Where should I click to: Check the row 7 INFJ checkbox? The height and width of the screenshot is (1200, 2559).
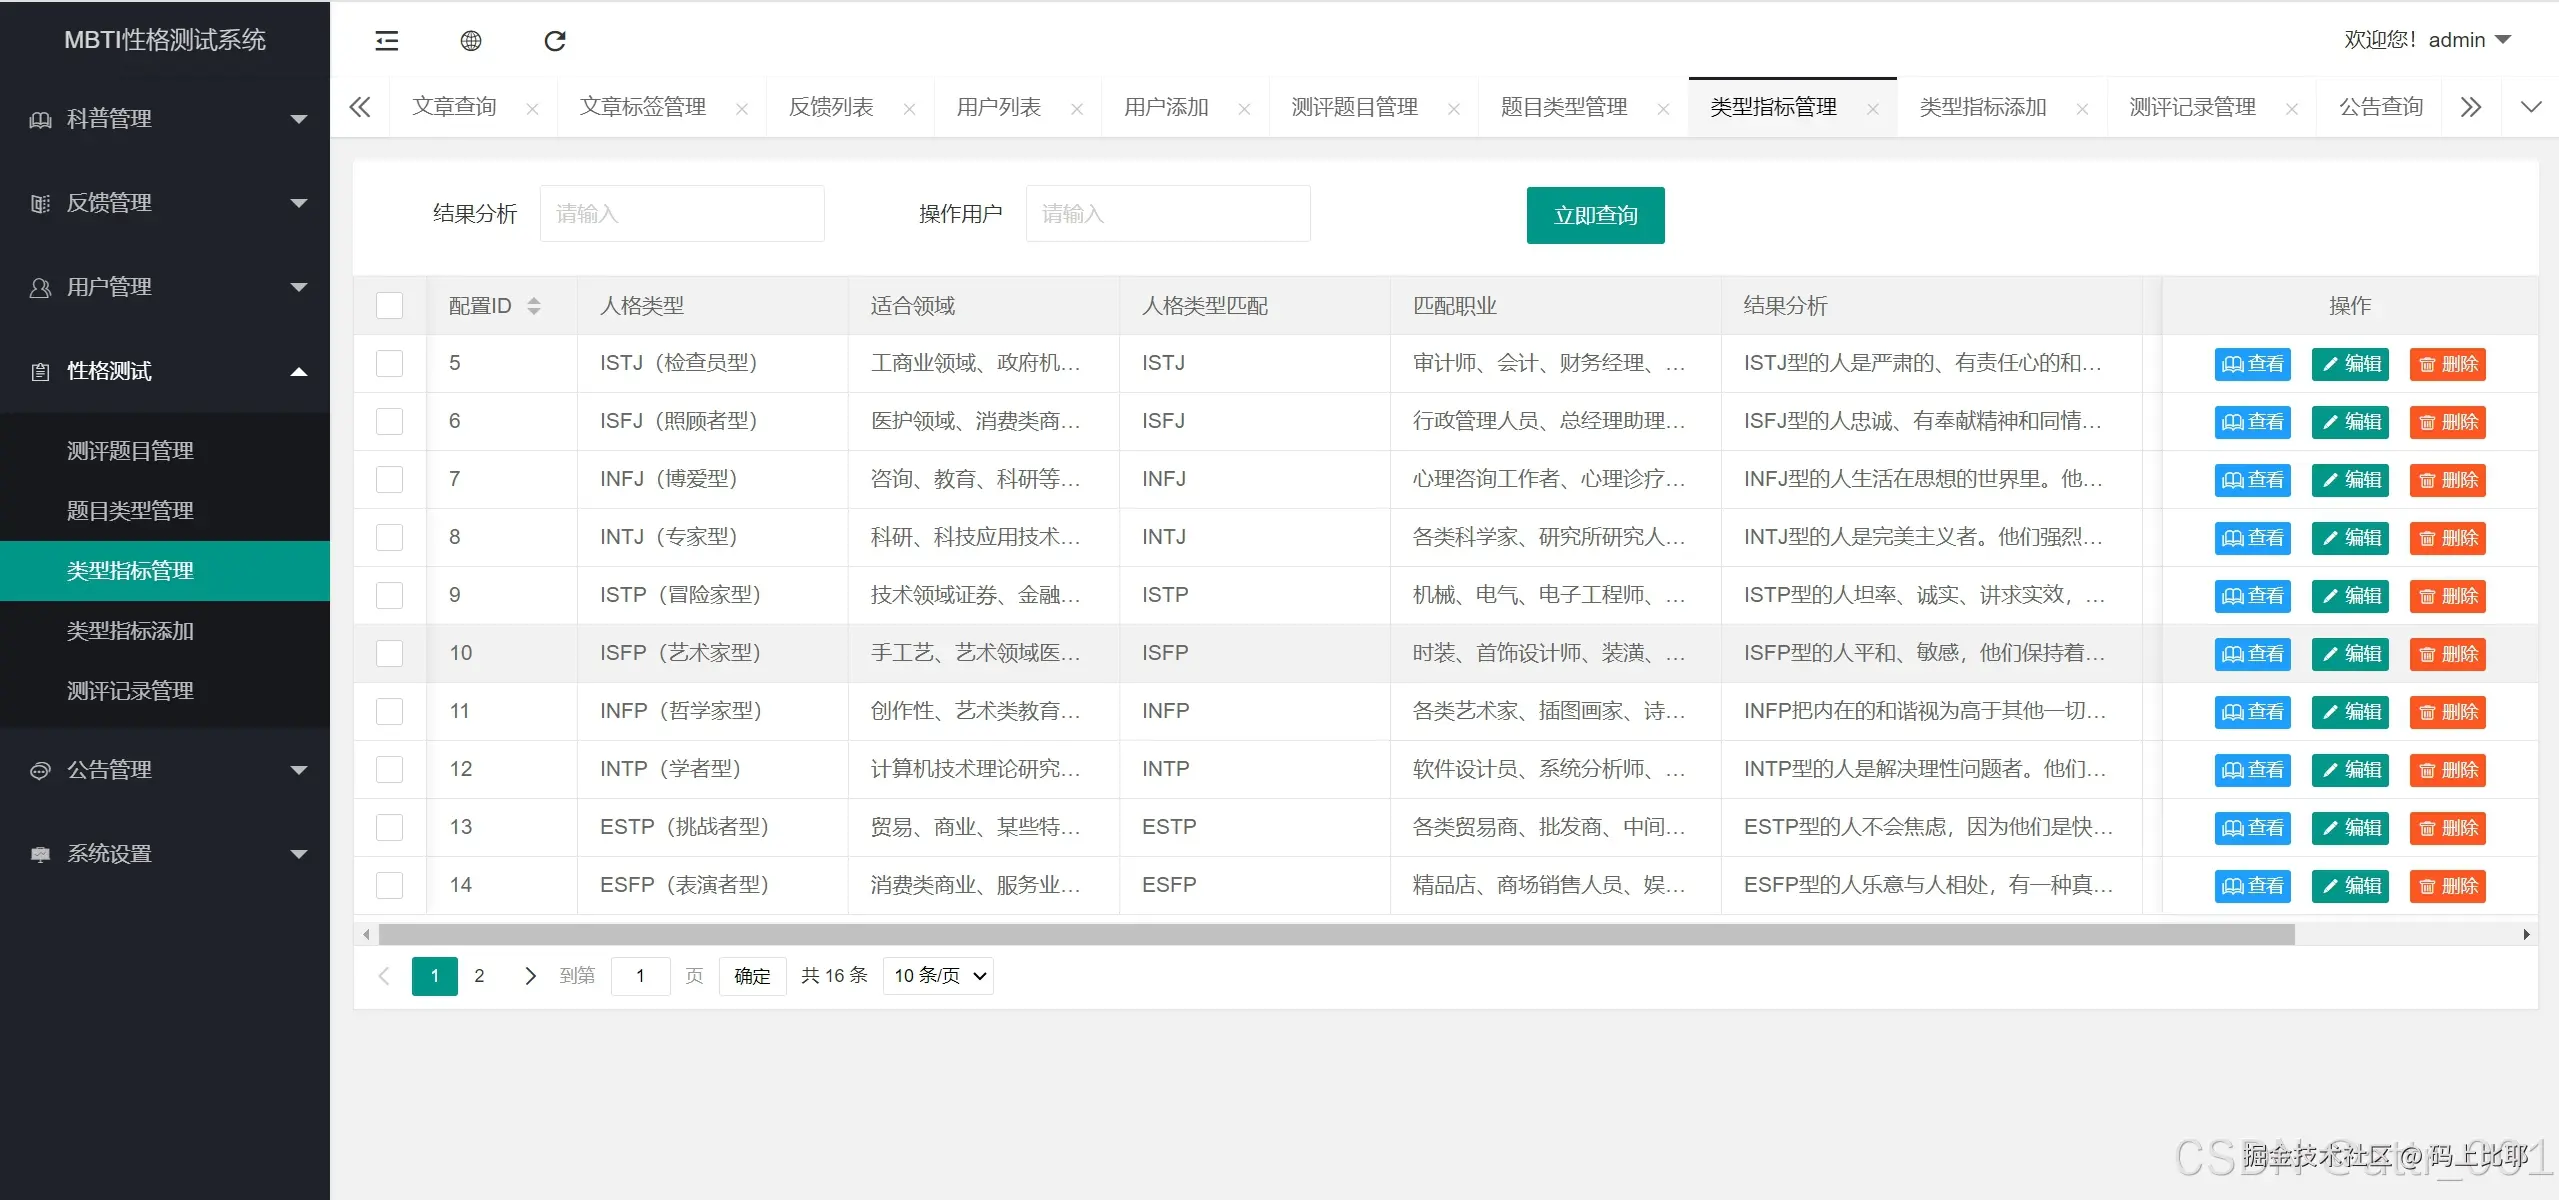[x=389, y=479]
